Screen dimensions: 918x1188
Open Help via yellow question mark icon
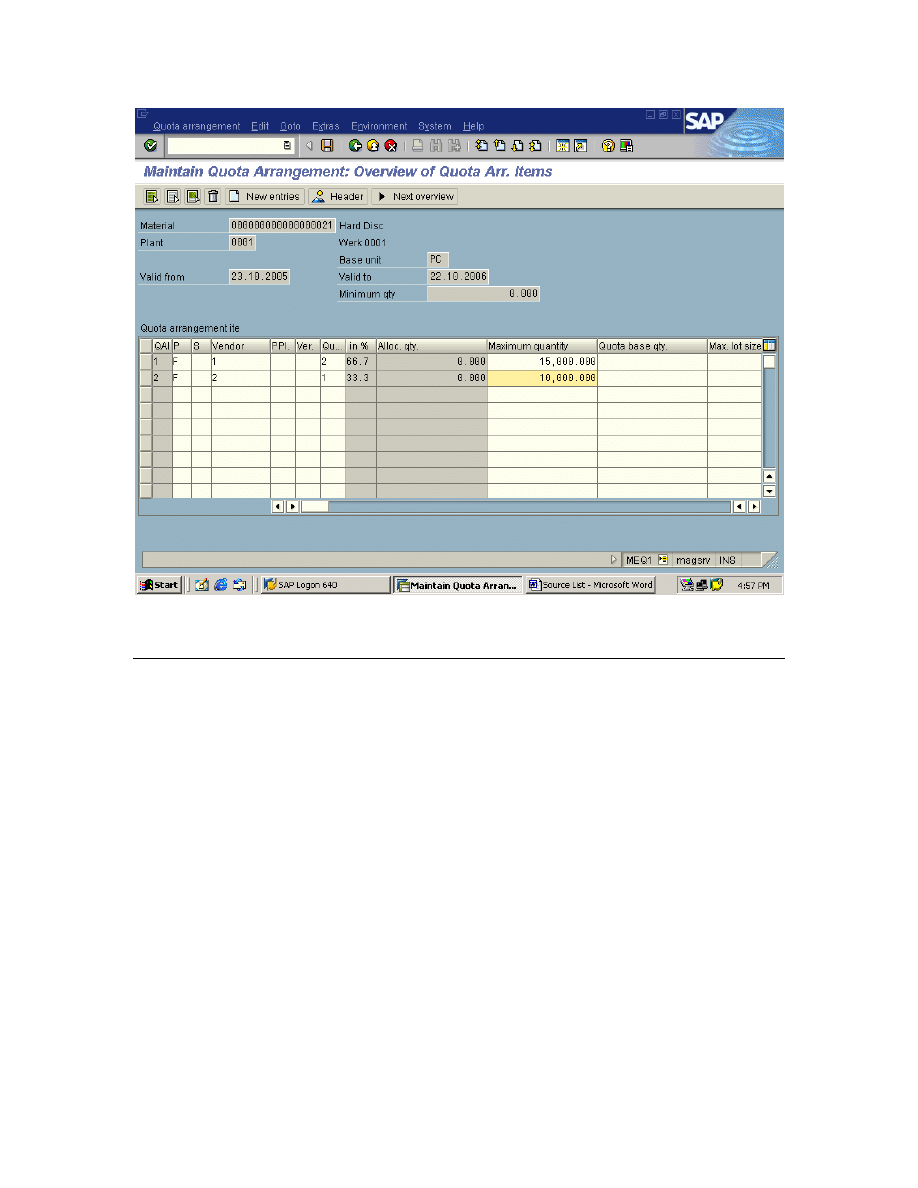(608, 146)
